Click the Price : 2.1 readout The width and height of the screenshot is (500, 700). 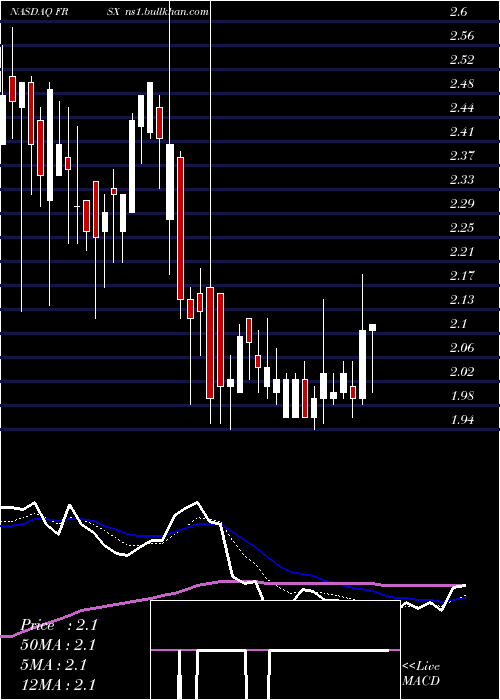point(59,625)
